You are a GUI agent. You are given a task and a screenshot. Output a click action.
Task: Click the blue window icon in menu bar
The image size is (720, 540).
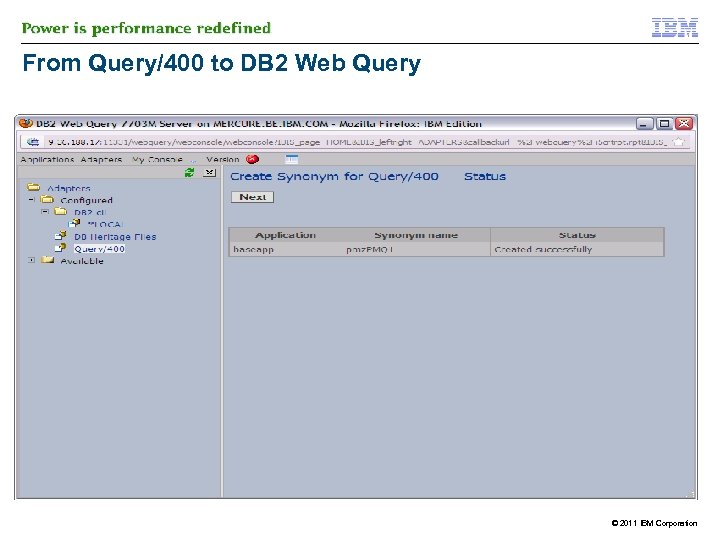pyautogui.click(x=292, y=159)
